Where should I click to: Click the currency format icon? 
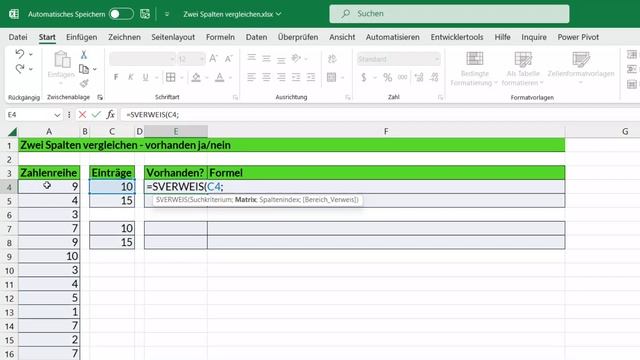[364, 77]
